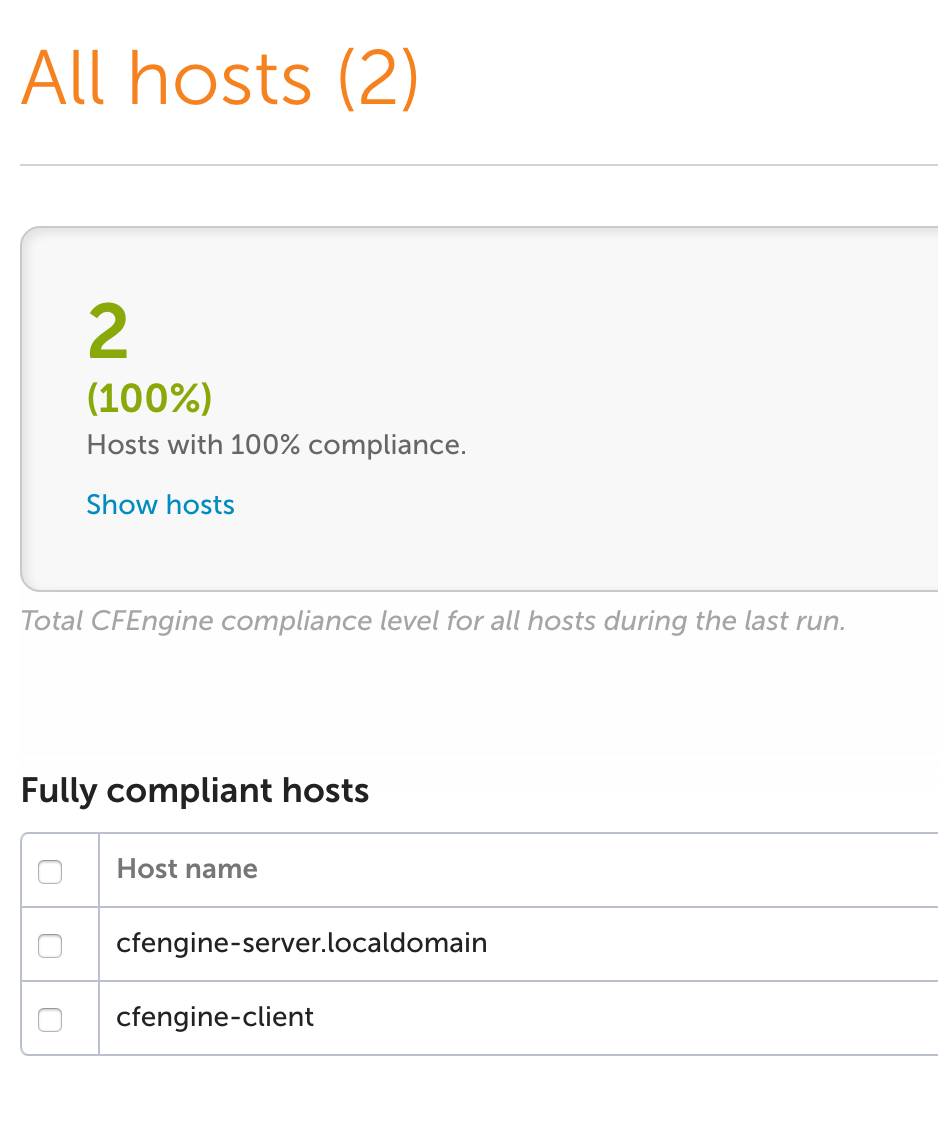Image resolution: width=938 pixels, height=1140 pixels.
Task: Click the large green 2 host count
Action: [x=108, y=332]
